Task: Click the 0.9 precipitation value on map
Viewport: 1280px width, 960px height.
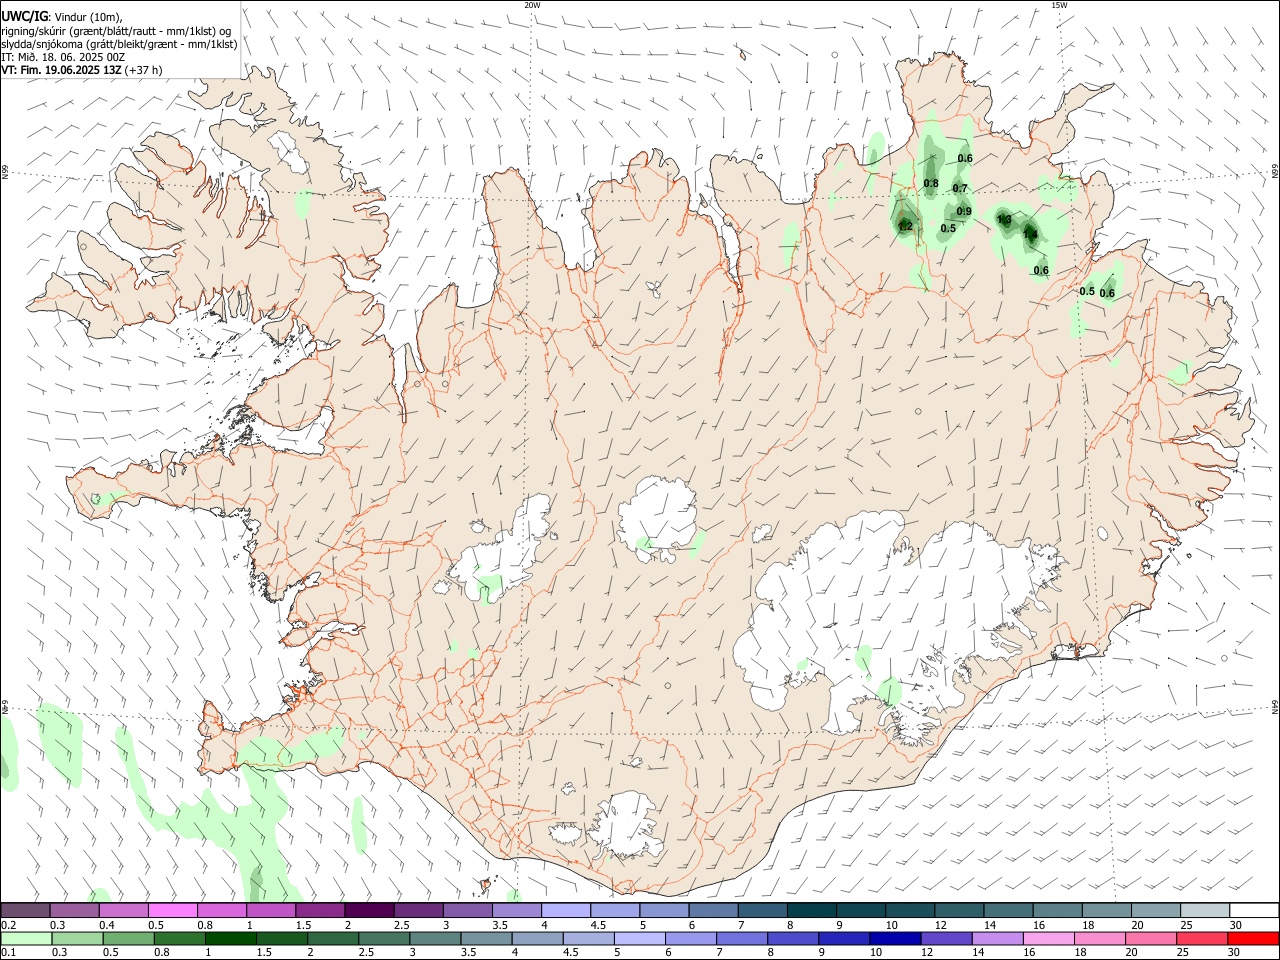Action: (x=964, y=211)
